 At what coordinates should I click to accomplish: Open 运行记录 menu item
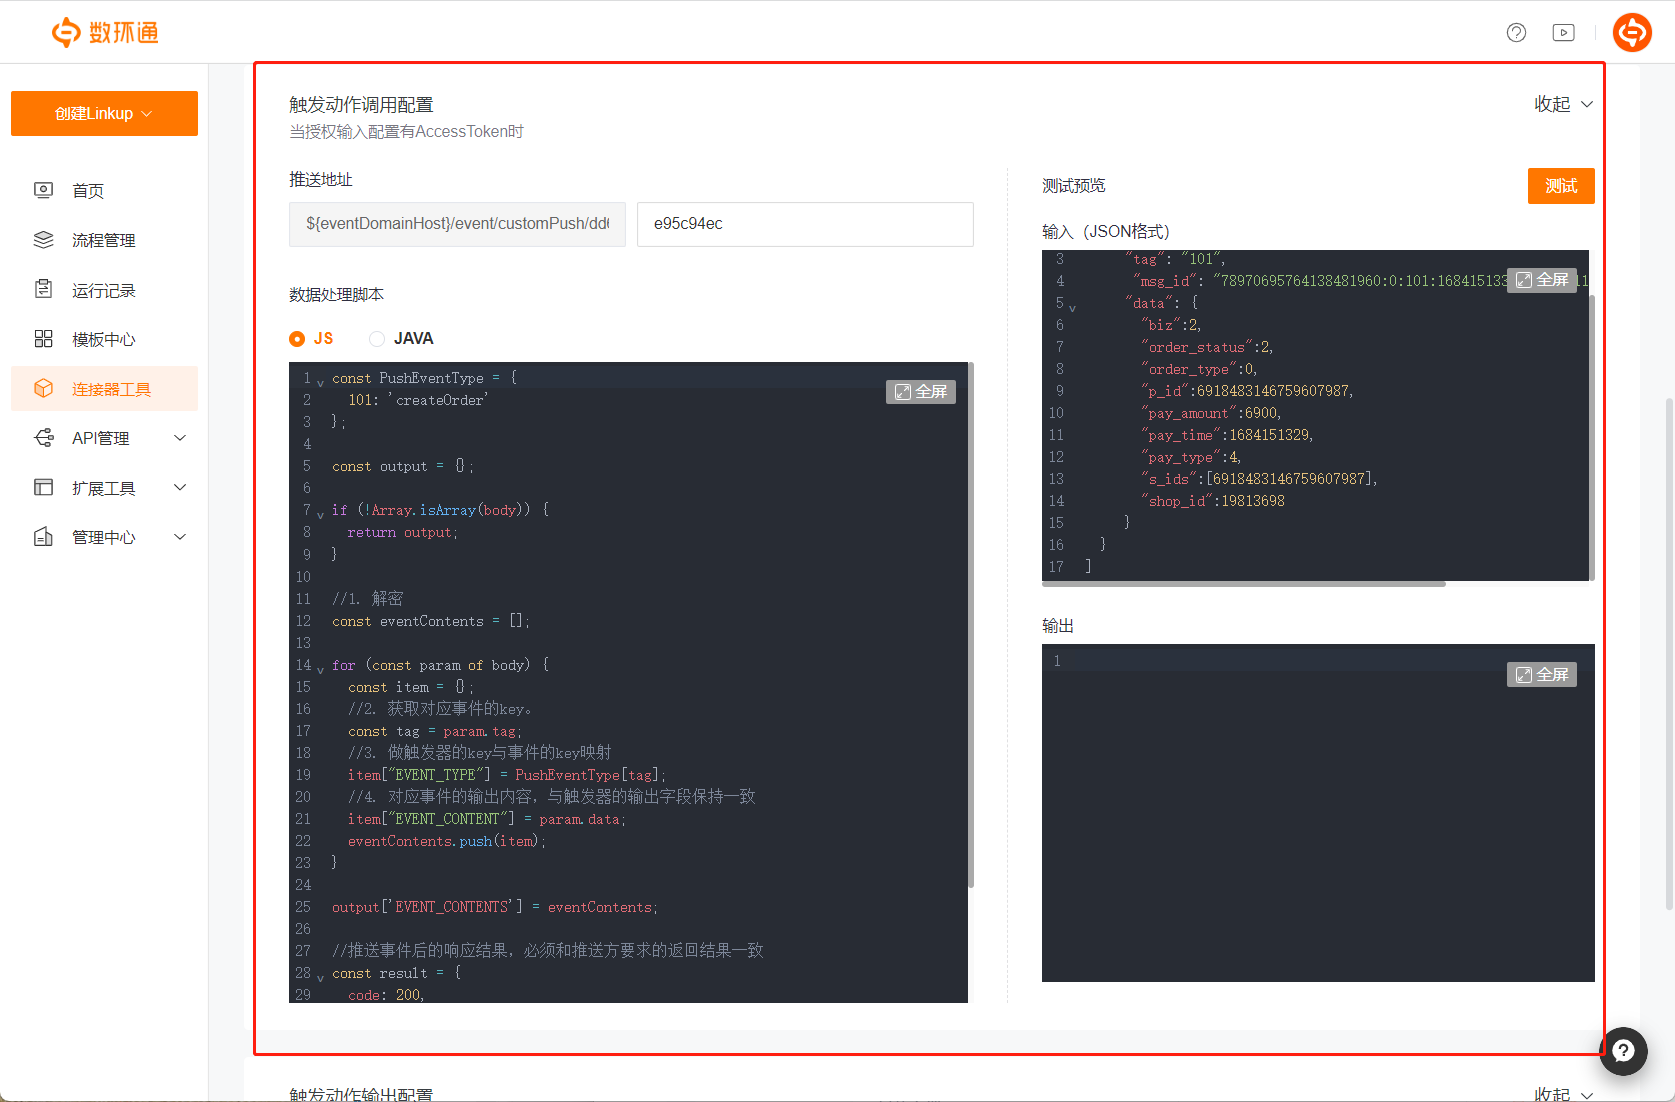pyautogui.click(x=104, y=290)
